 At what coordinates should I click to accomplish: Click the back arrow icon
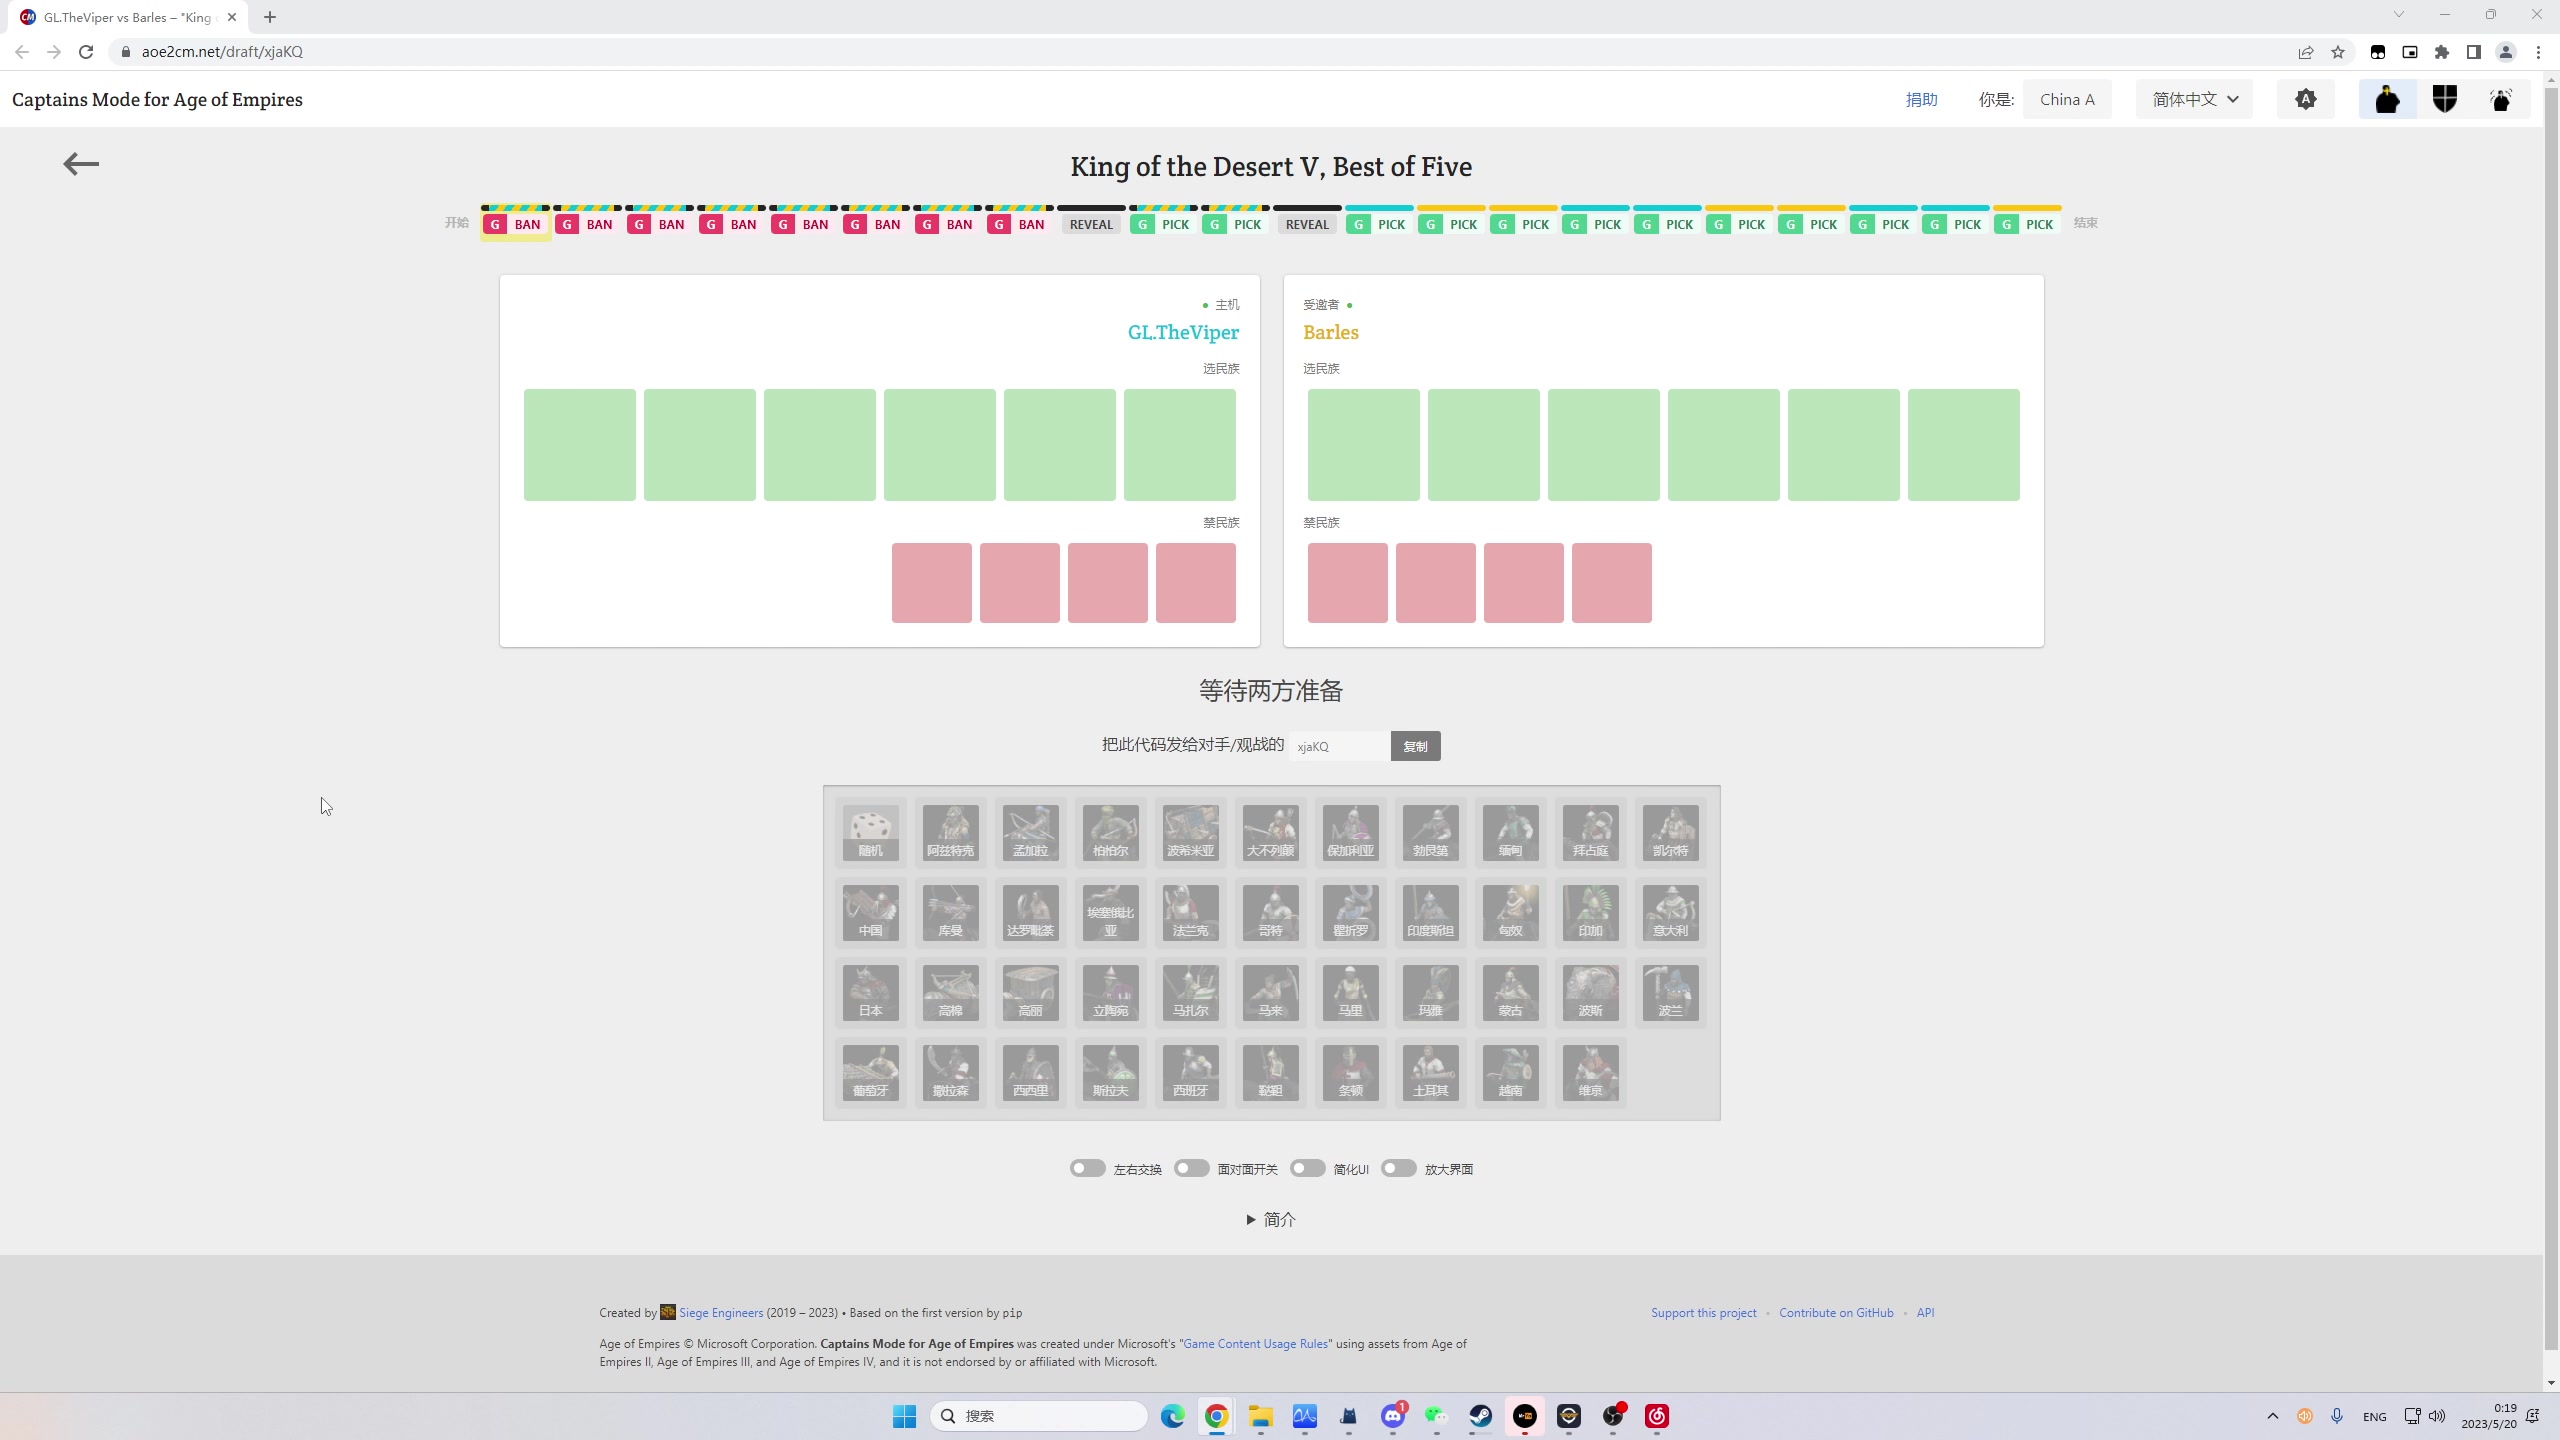coord(81,164)
